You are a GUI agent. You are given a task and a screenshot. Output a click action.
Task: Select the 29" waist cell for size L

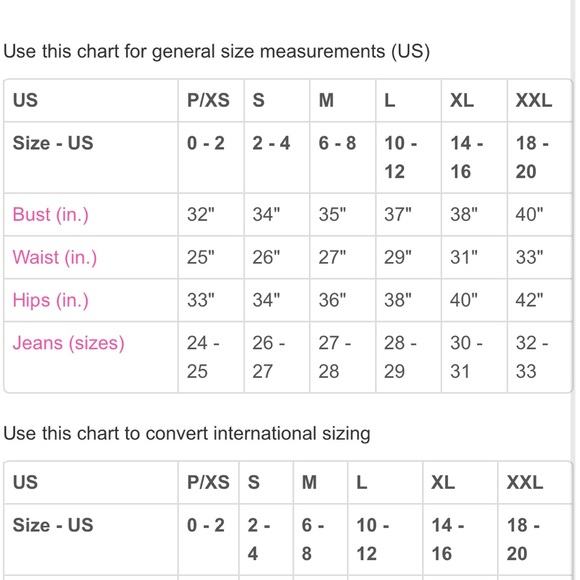[x=408, y=257]
